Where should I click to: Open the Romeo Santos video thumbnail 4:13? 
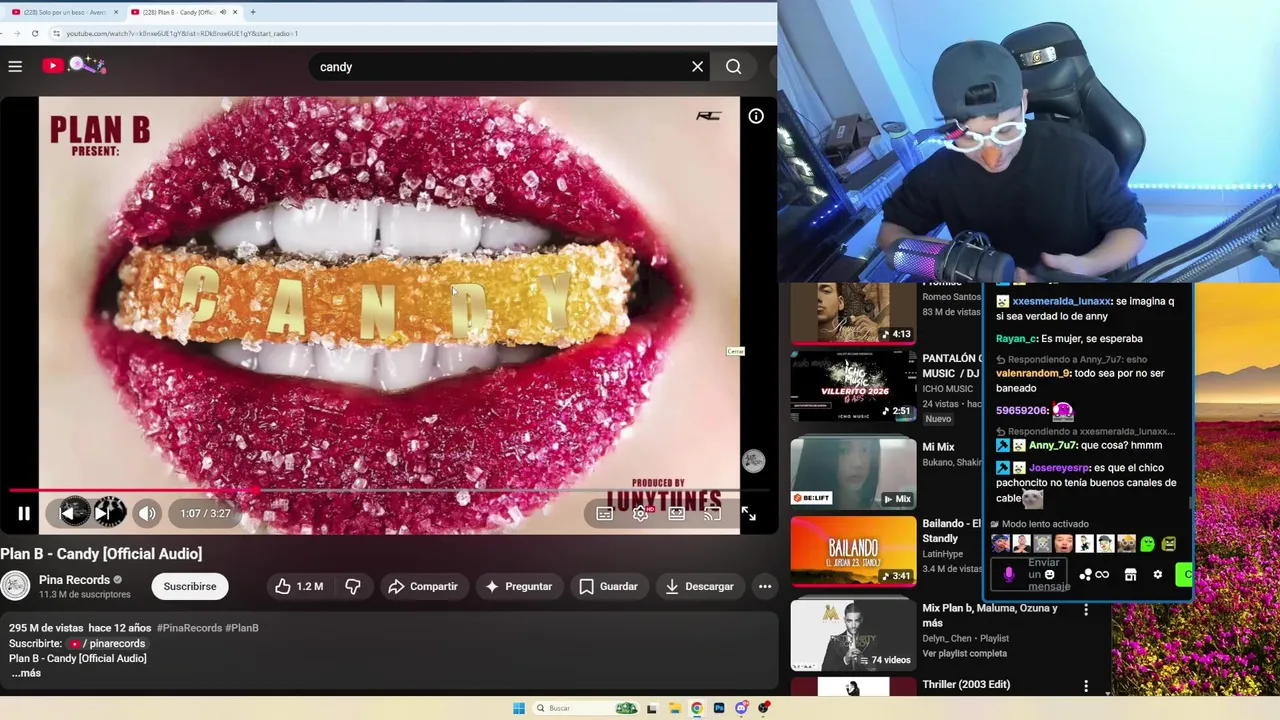pyautogui.click(x=853, y=313)
